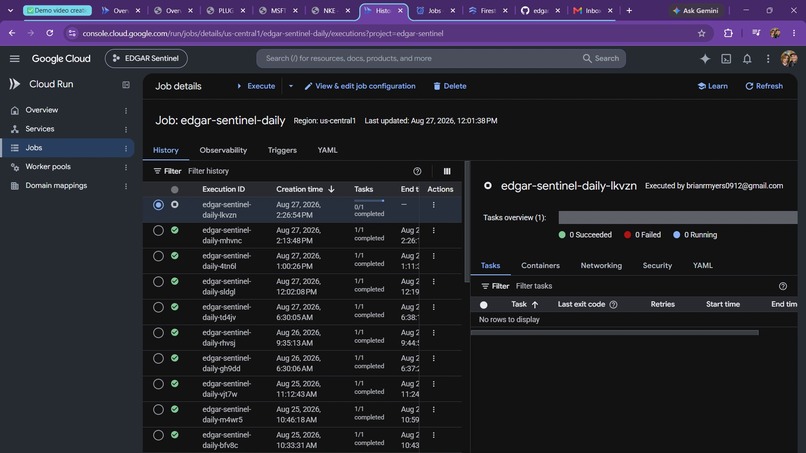Select radio button for edgar-sentinel-daily-m4wr5
The height and width of the screenshot is (453, 806).
(x=158, y=410)
